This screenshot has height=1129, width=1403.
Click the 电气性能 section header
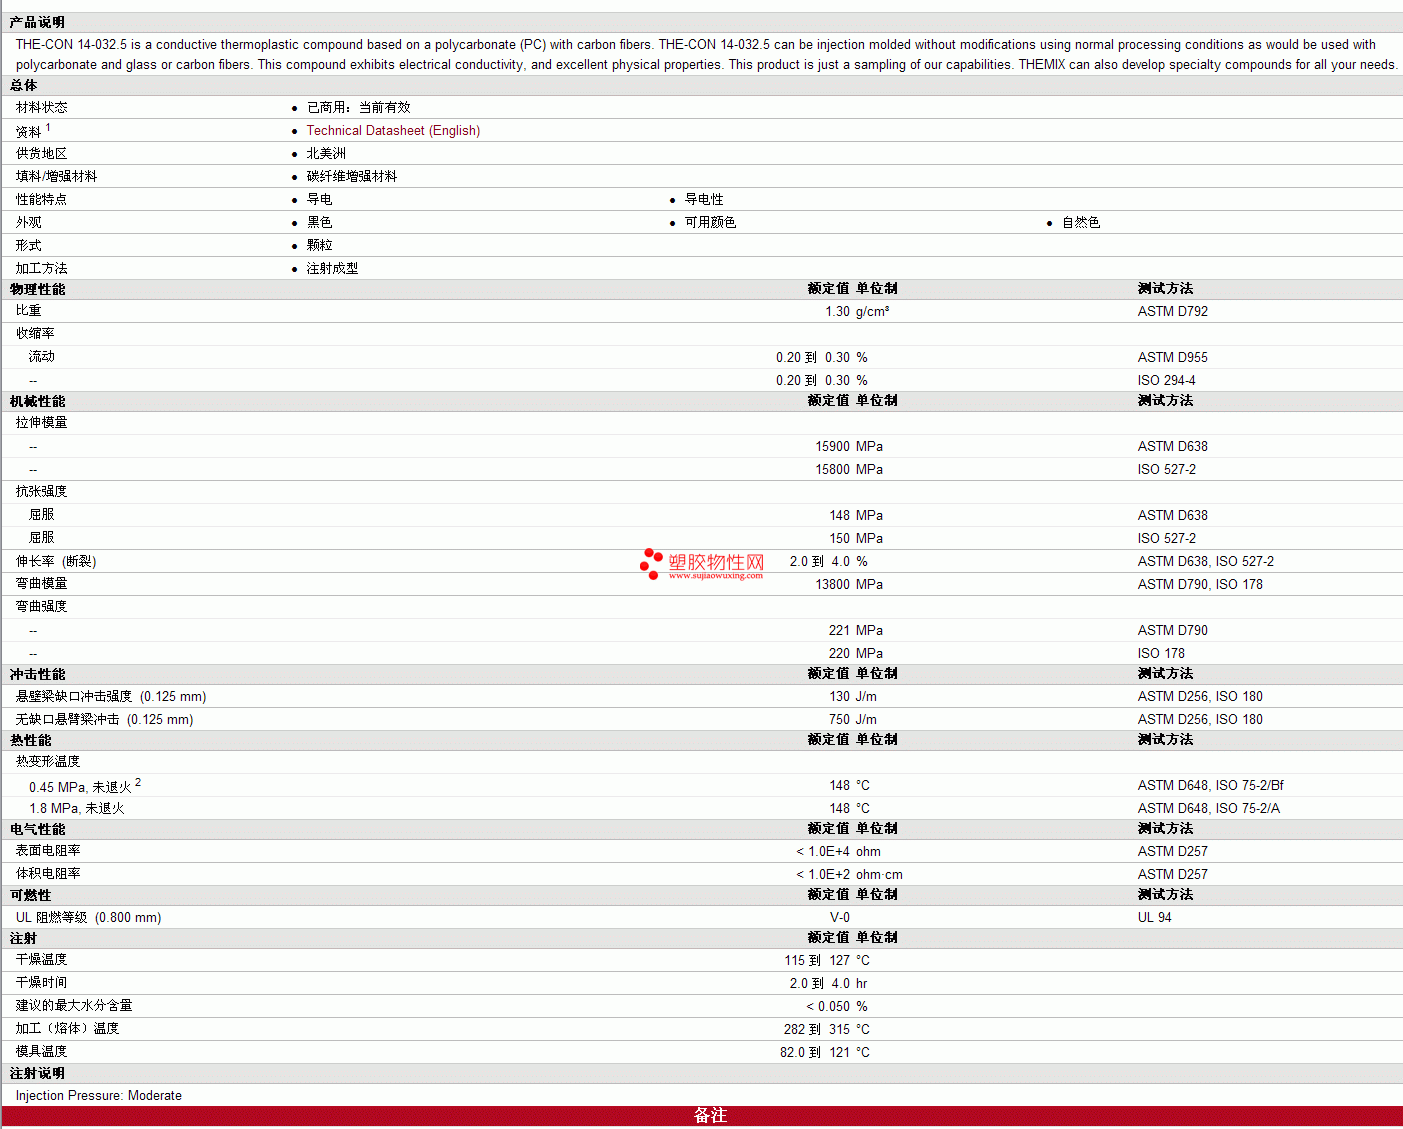tap(38, 830)
